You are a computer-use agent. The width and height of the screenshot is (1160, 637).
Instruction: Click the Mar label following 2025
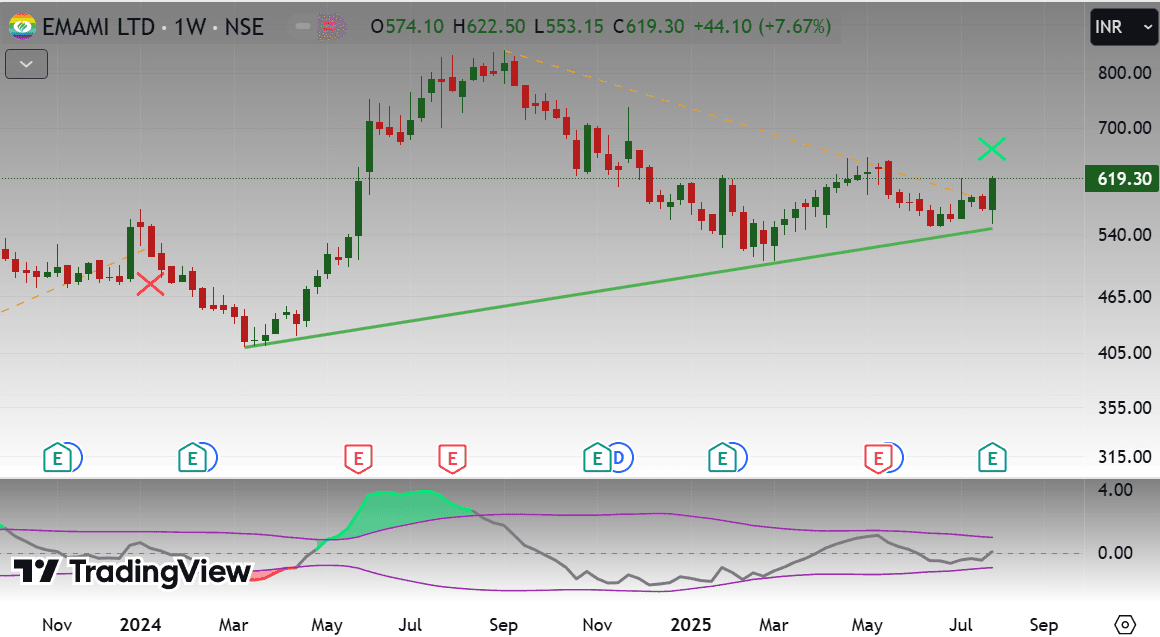(x=773, y=624)
